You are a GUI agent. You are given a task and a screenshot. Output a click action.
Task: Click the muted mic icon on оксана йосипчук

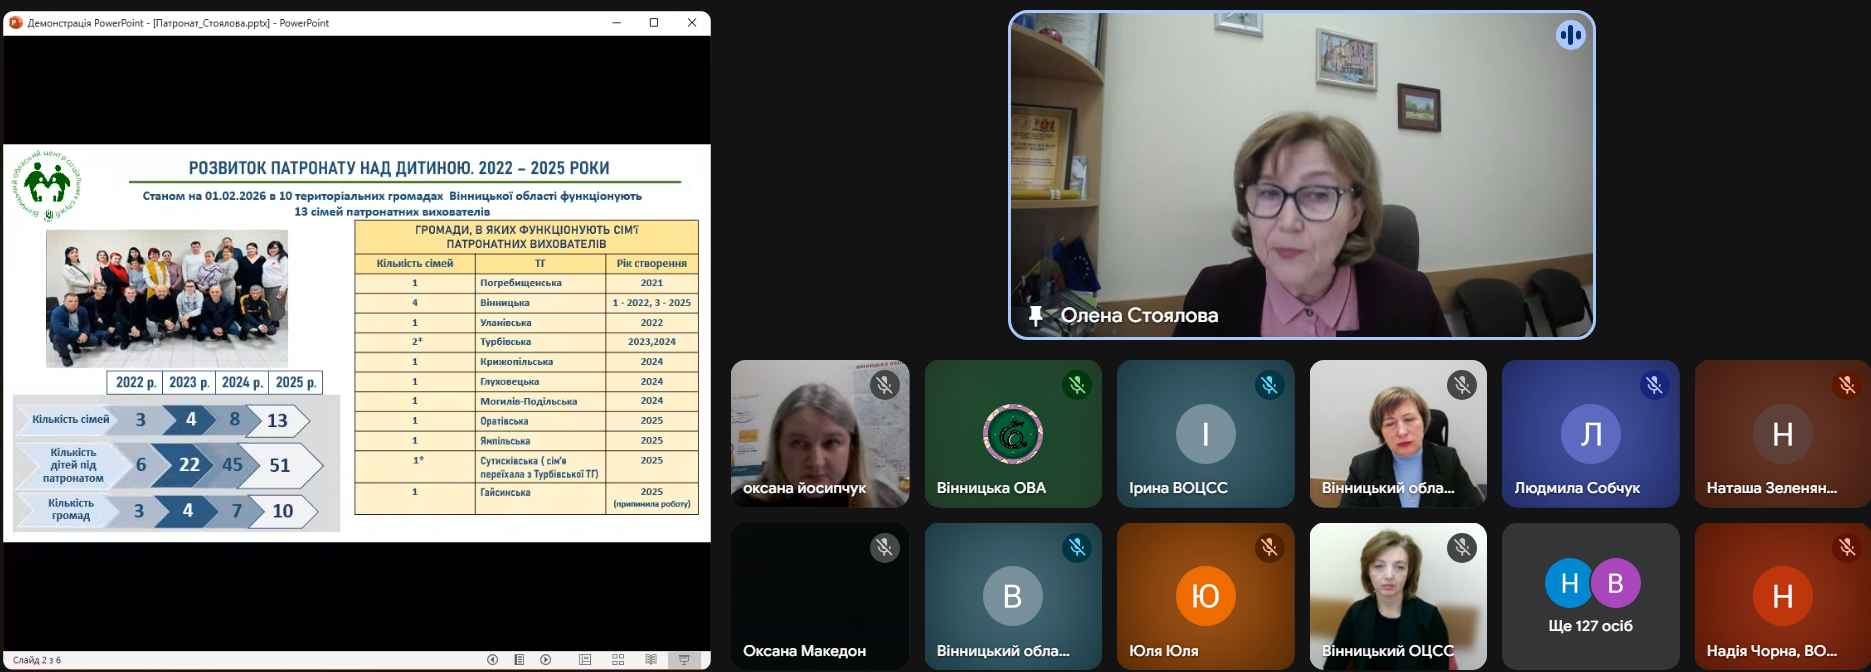(884, 385)
